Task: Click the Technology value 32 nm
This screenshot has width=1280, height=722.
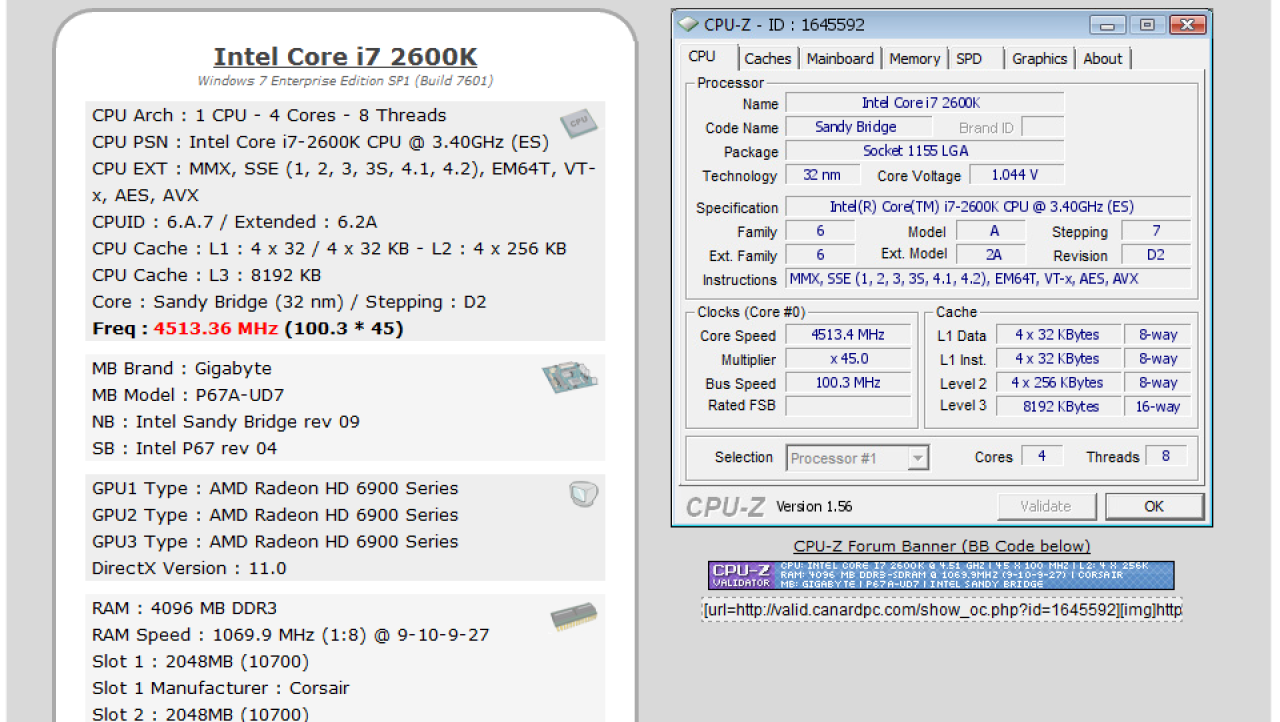Action: click(x=821, y=175)
